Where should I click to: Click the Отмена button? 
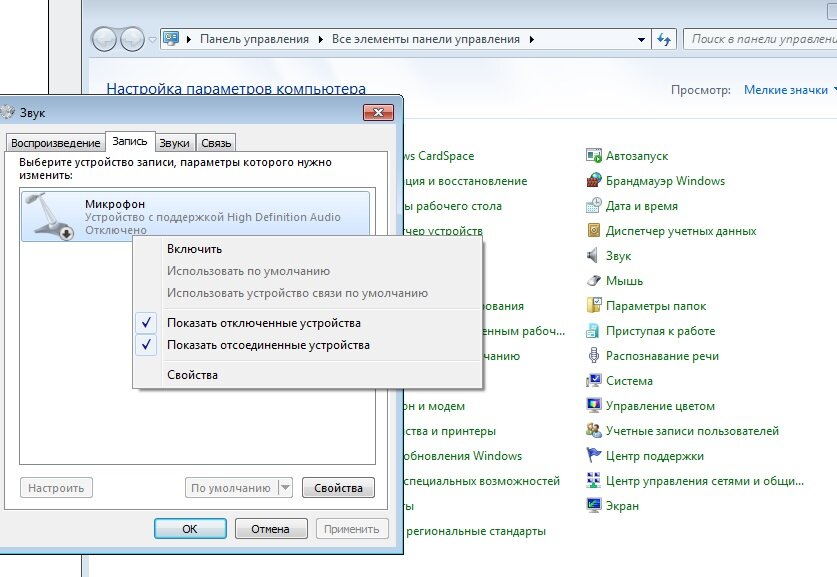[271, 528]
